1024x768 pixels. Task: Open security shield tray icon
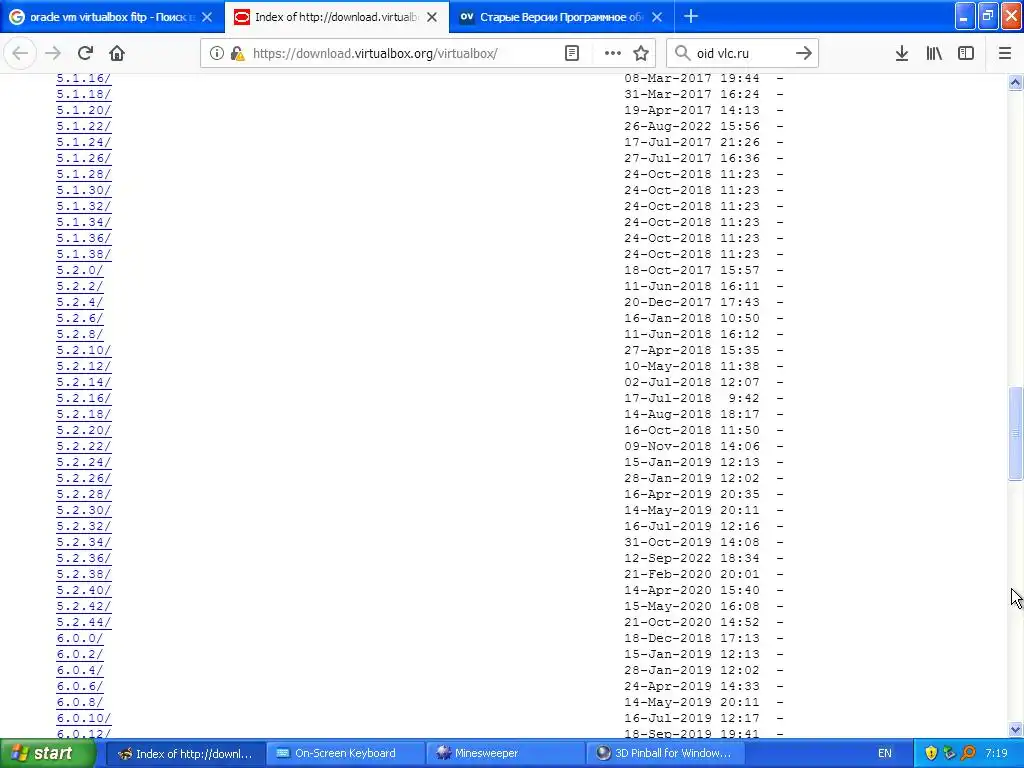(931, 753)
